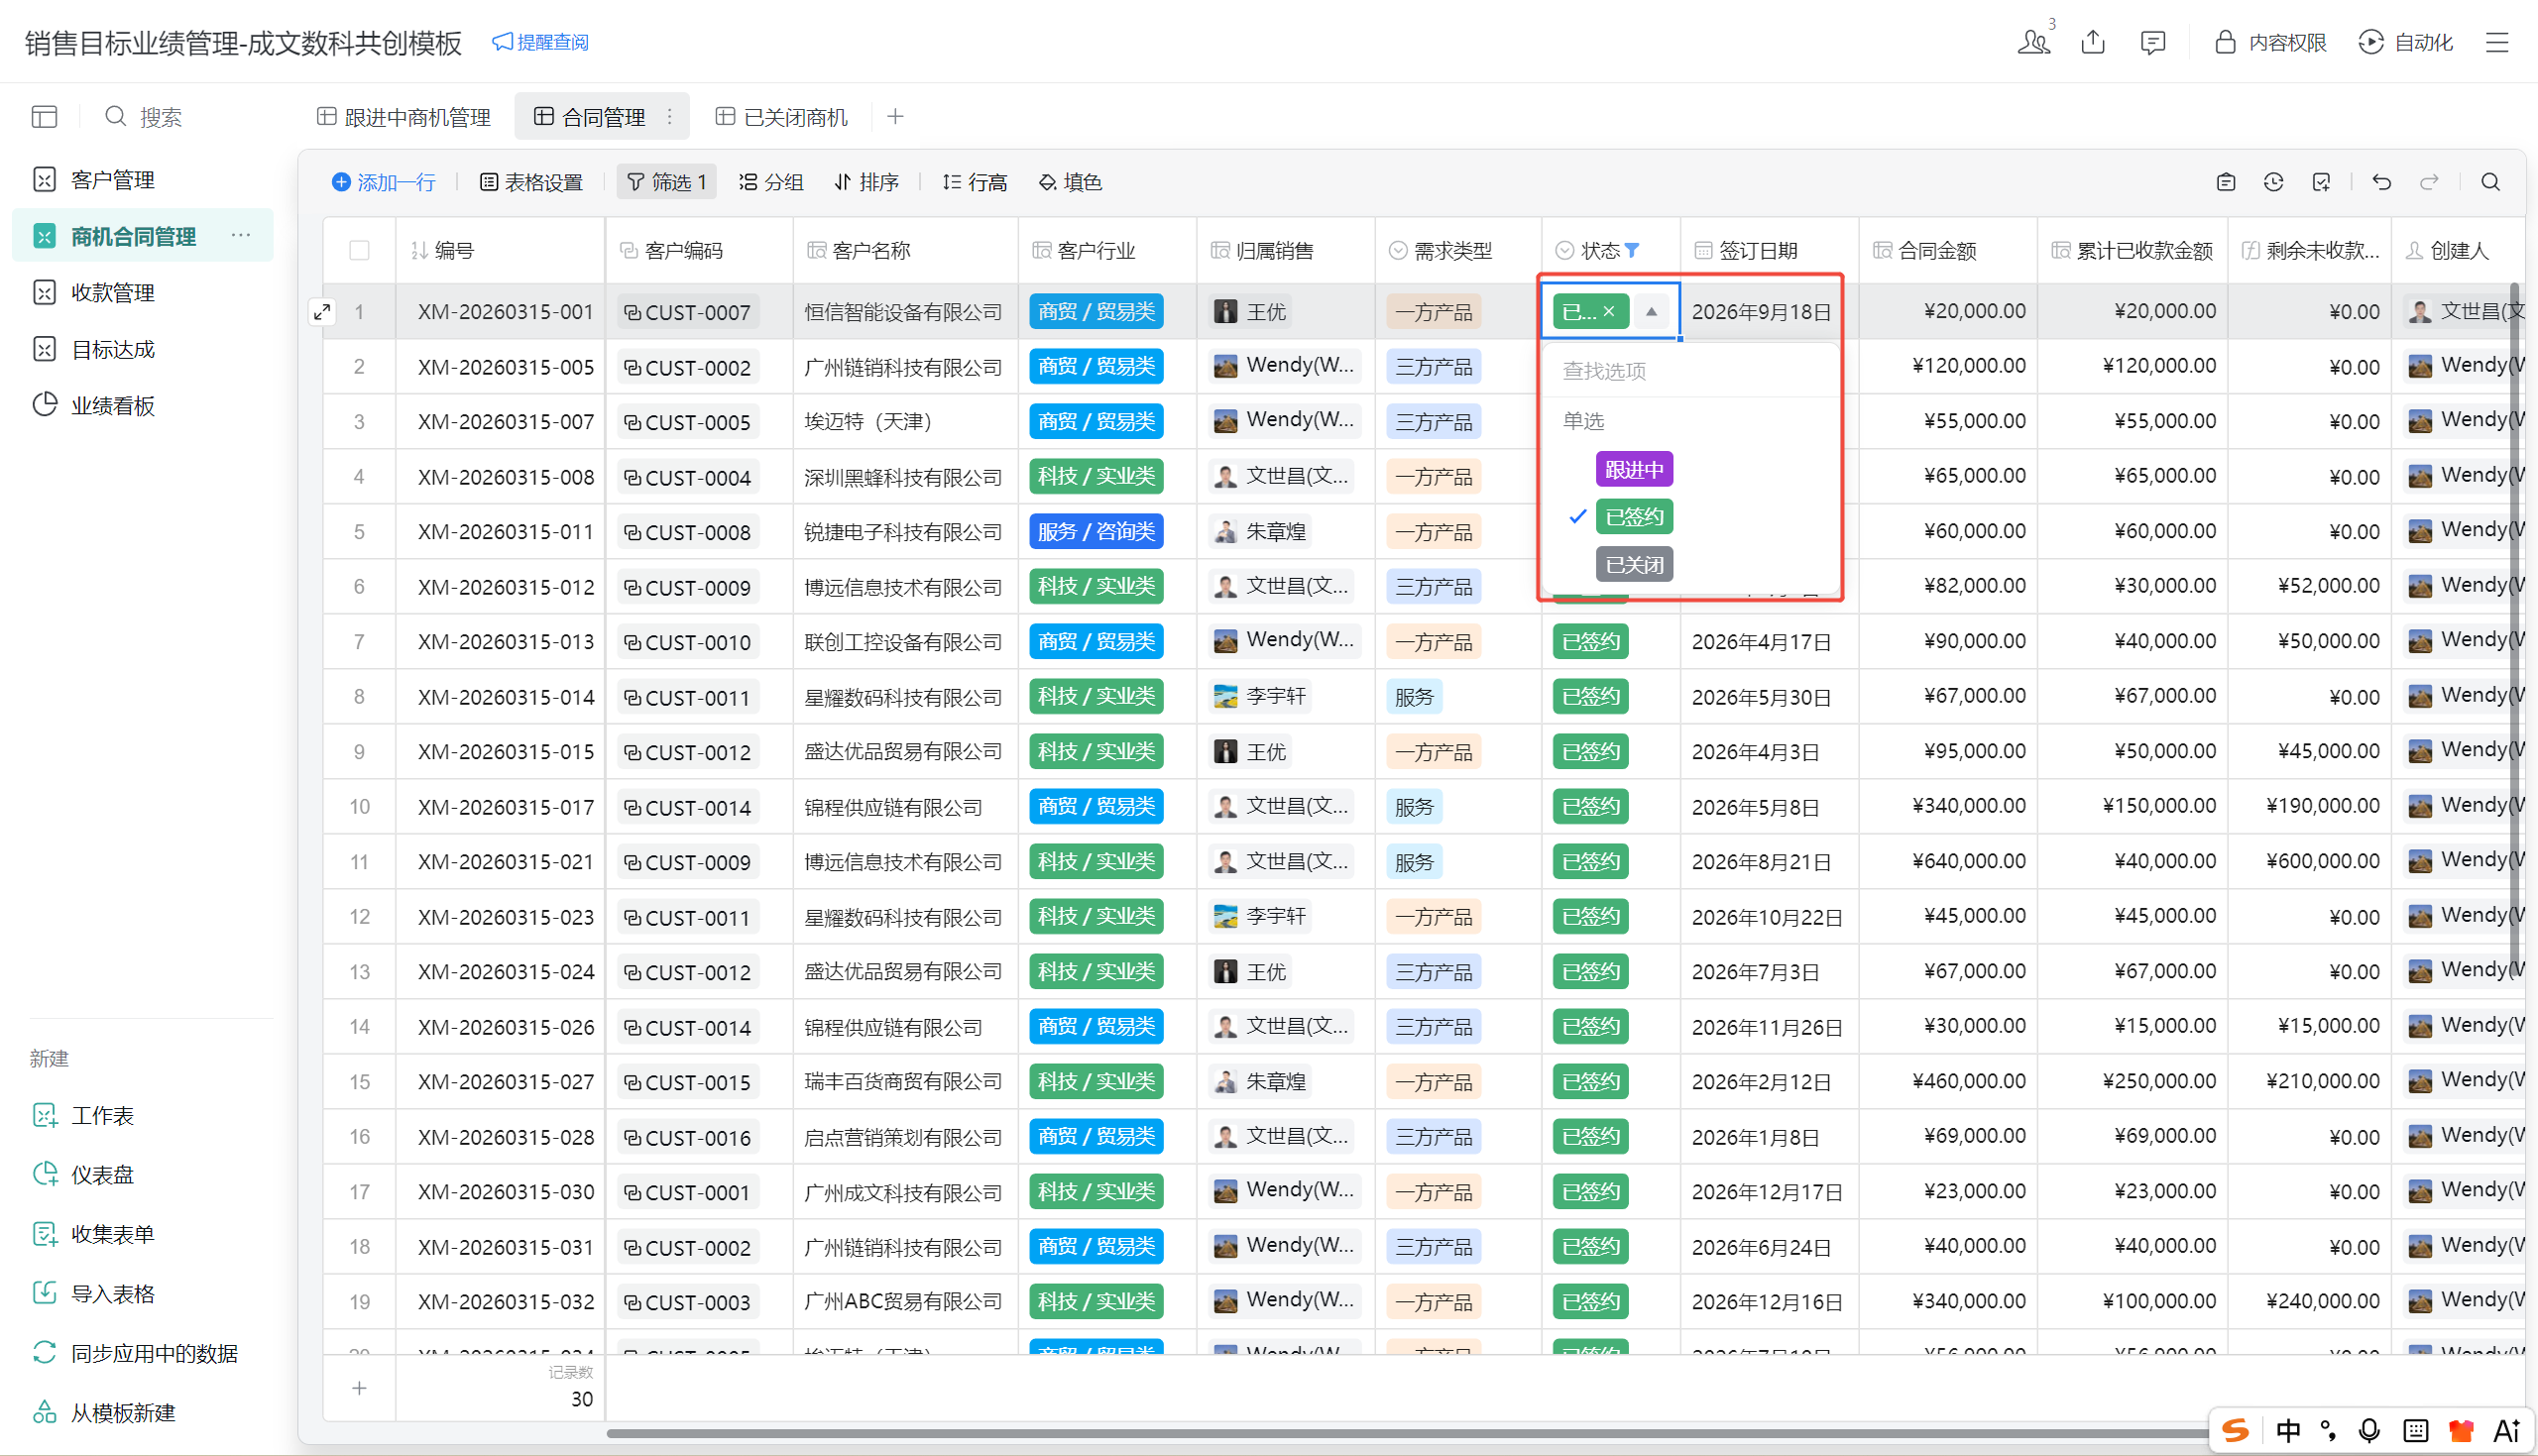Open 收款管理 in the sidebar
The height and width of the screenshot is (1456, 2538).
click(113, 293)
